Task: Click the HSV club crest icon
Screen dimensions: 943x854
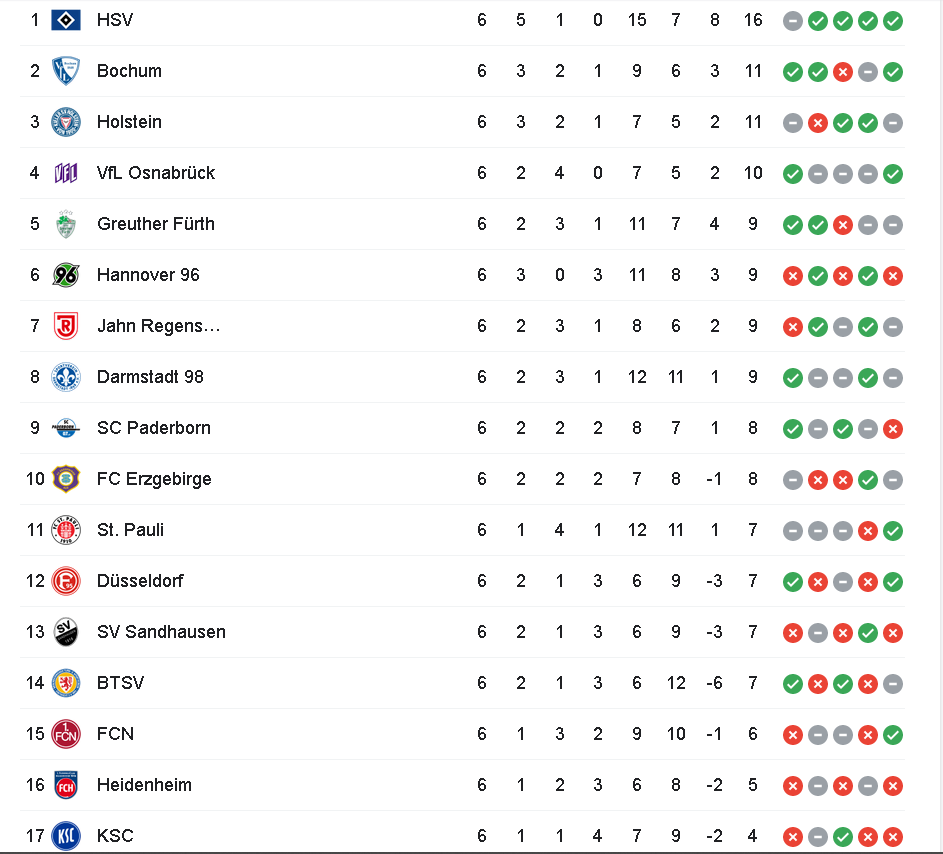Action: [x=66, y=20]
